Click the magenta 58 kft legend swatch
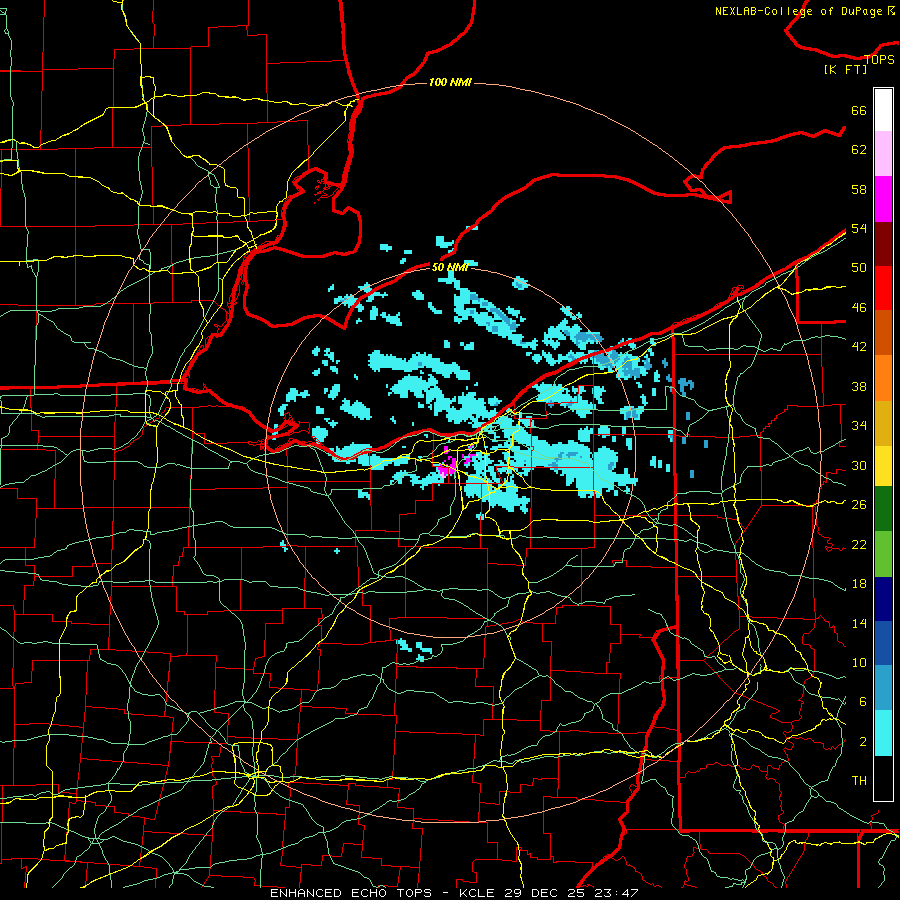Screen dimensions: 900x900 pos(883,198)
